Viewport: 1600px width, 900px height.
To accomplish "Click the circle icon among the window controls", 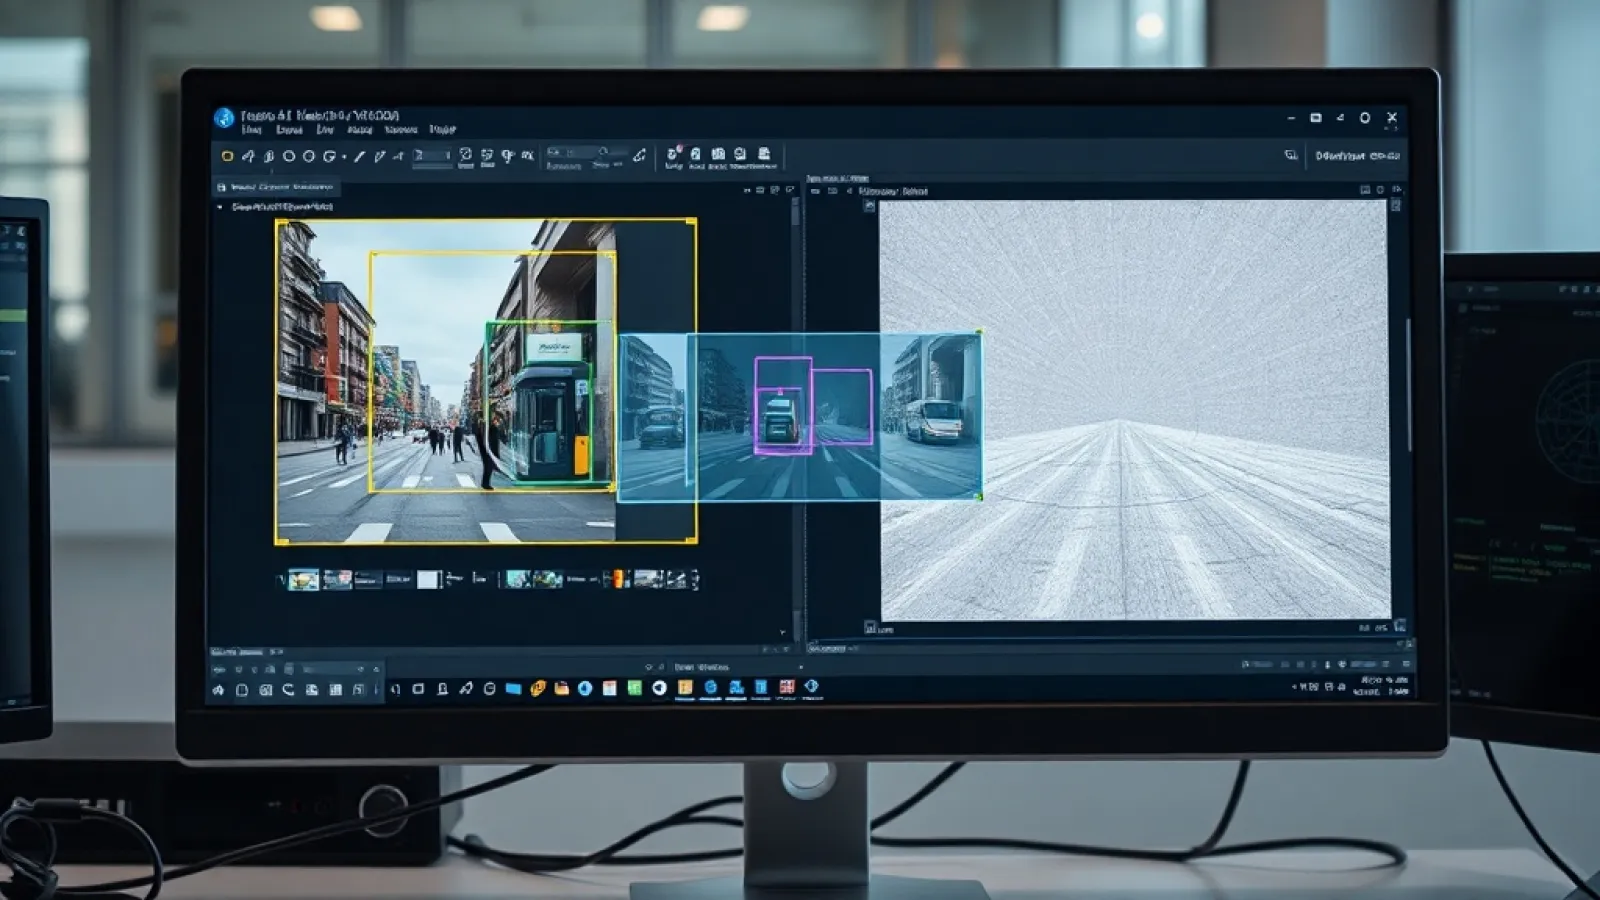I will [1365, 118].
